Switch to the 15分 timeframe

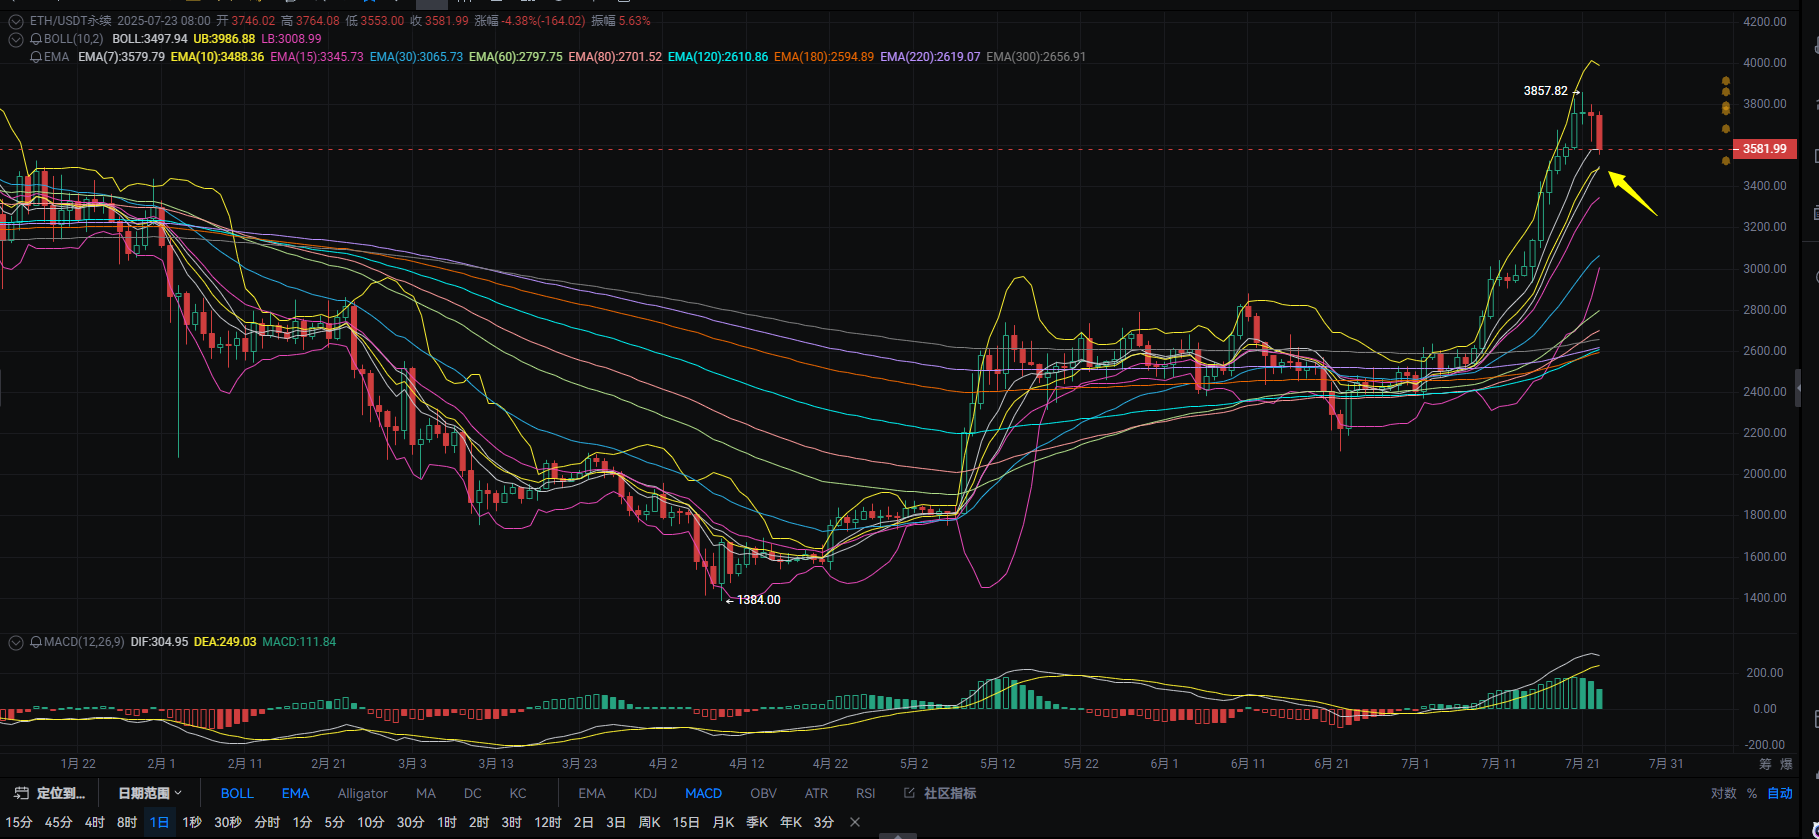[19, 822]
